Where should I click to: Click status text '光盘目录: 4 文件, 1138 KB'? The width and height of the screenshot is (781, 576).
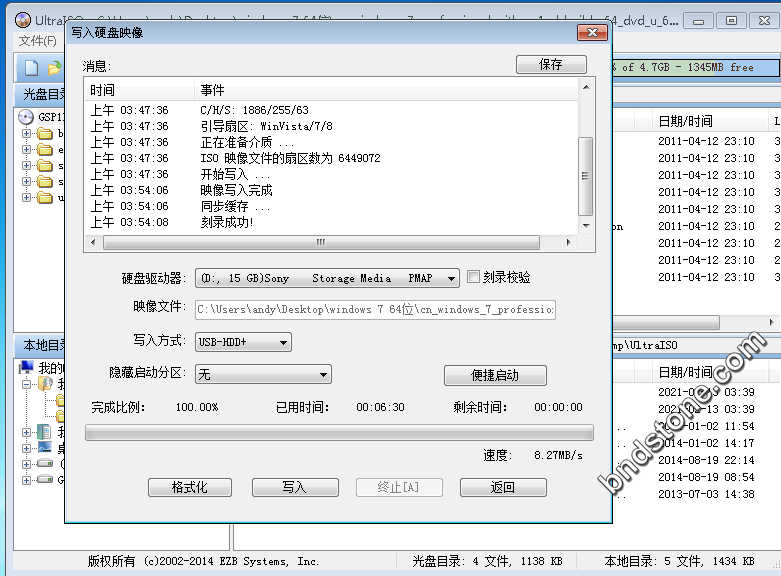pos(487,562)
